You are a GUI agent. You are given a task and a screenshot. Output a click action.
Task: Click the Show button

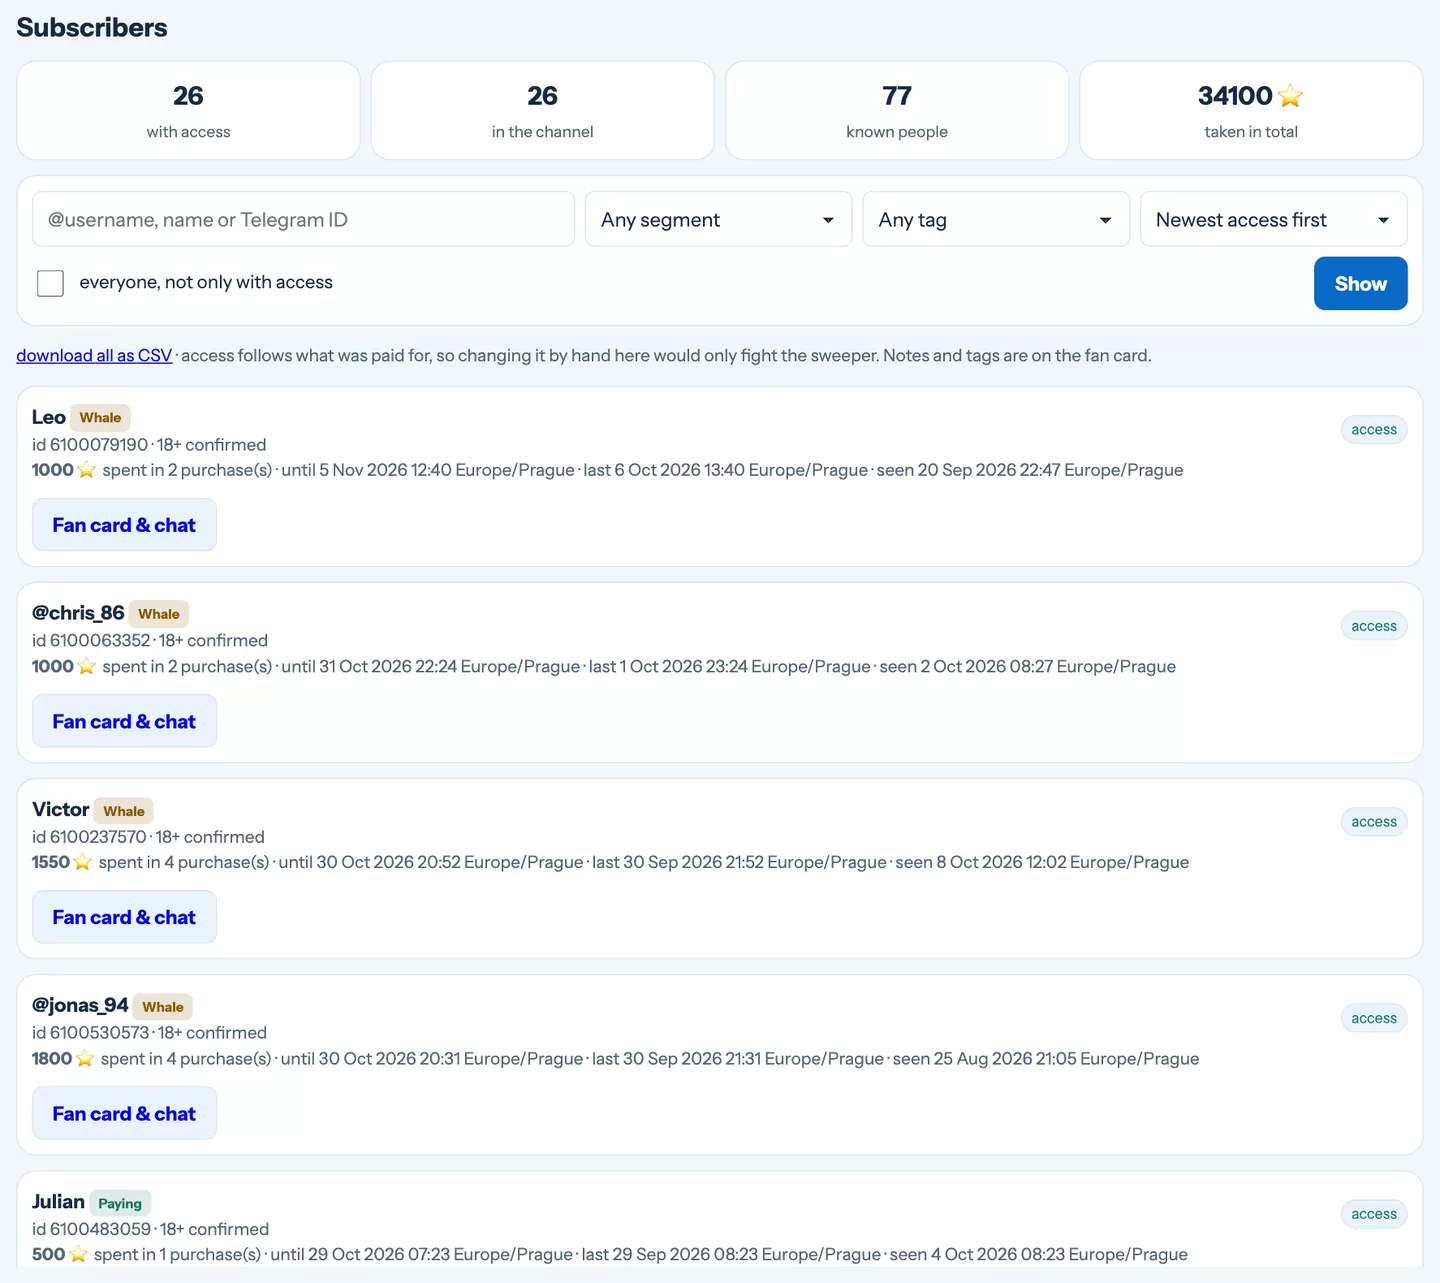point(1360,283)
